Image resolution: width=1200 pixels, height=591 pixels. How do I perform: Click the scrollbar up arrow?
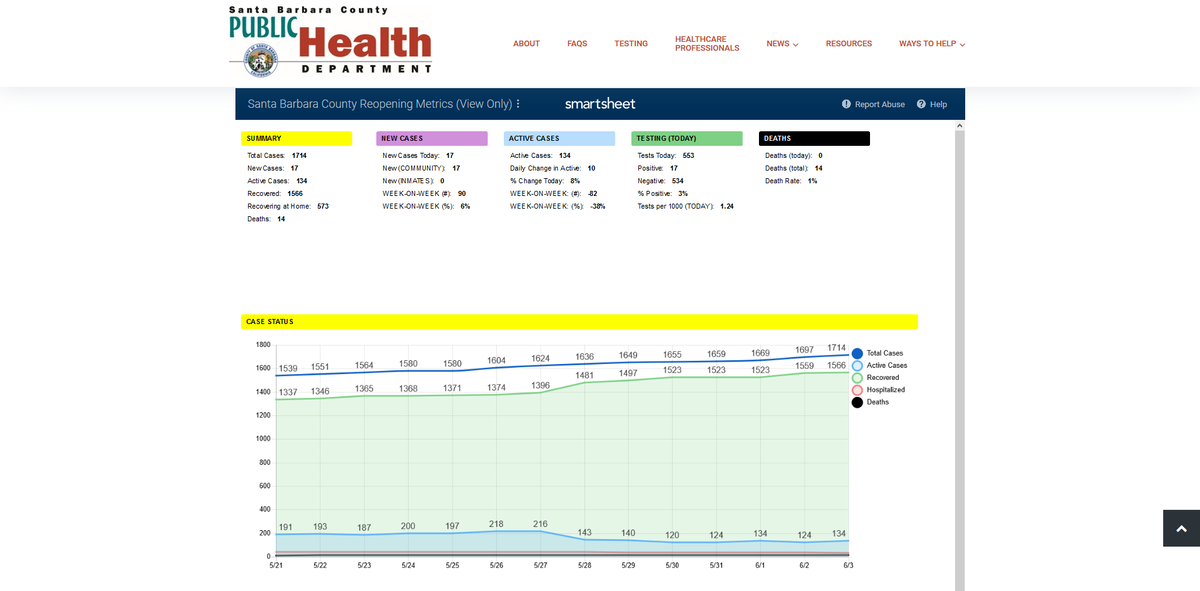tap(959, 126)
